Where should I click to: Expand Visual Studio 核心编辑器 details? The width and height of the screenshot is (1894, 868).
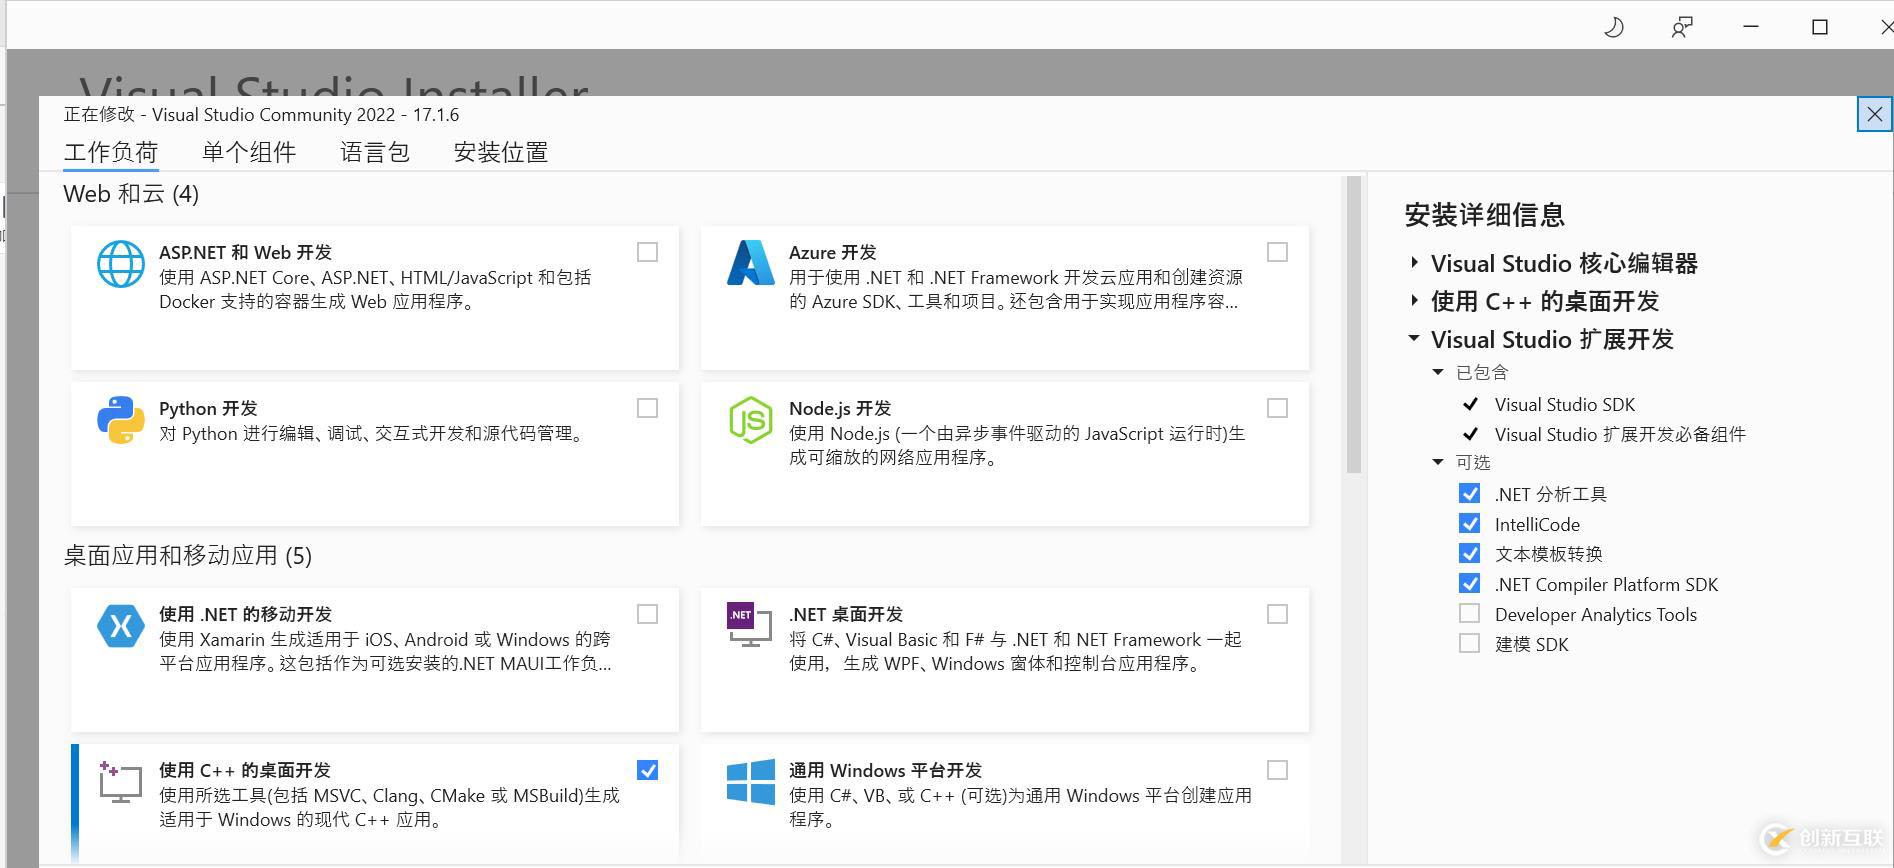[x=1414, y=263]
